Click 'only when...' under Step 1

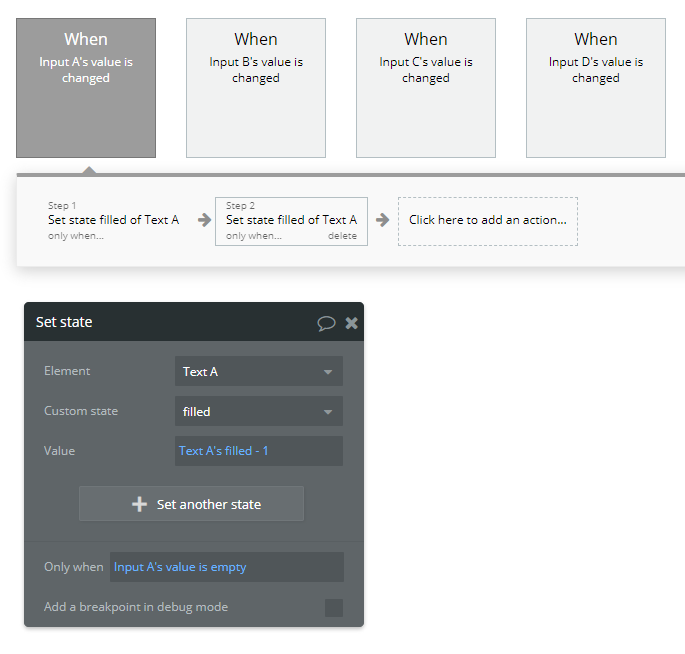click(76, 236)
